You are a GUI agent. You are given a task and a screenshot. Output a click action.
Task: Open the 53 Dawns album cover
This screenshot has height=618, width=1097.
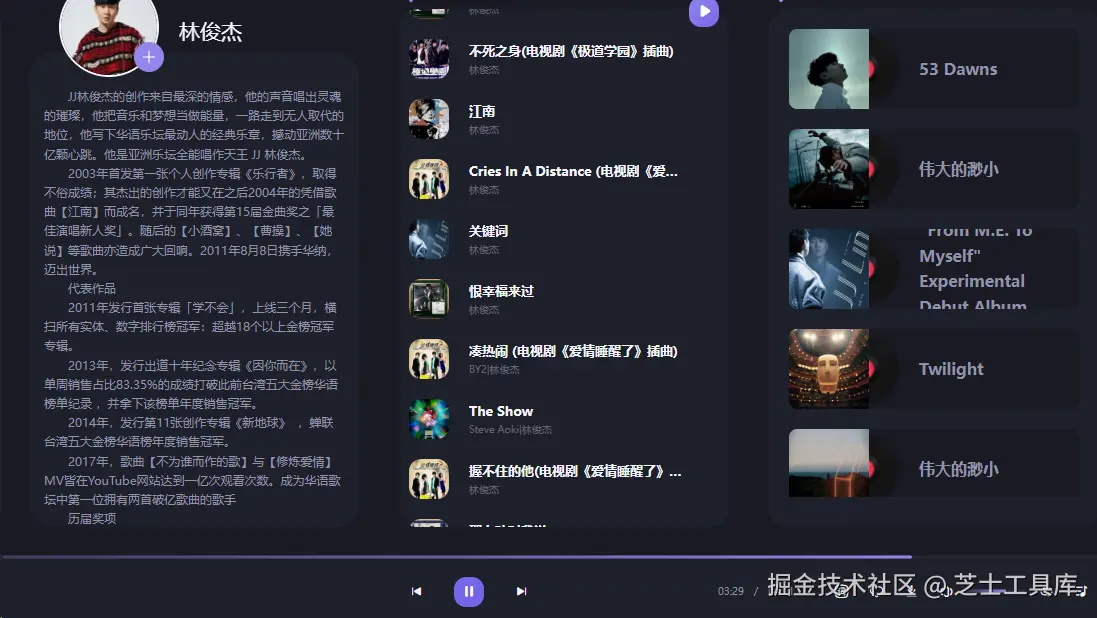coord(828,68)
